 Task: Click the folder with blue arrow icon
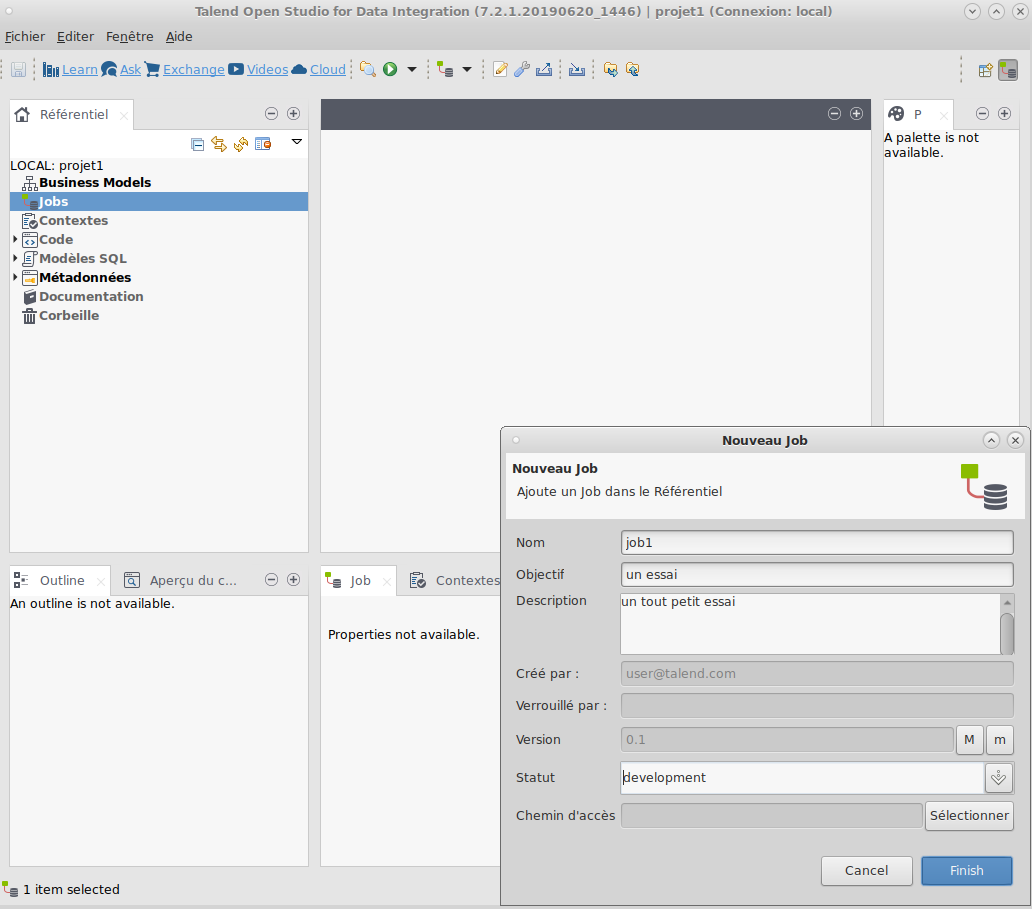pyautogui.click(x=611, y=69)
